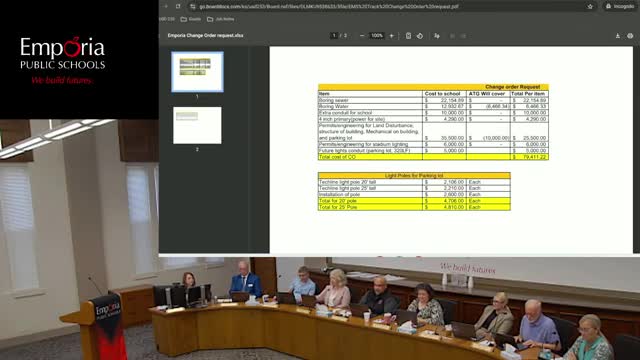Click the 'Total Per item' column header

[x=528, y=93]
